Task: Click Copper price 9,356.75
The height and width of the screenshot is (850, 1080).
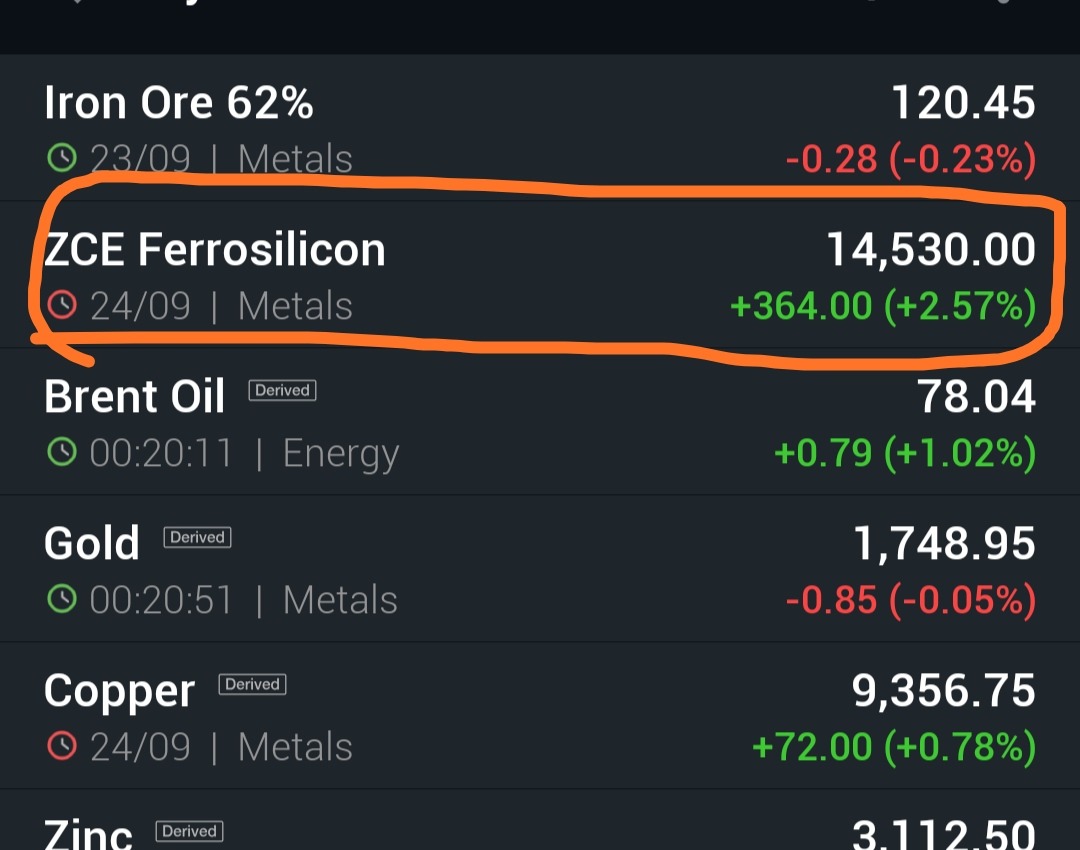Action: point(943,690)
